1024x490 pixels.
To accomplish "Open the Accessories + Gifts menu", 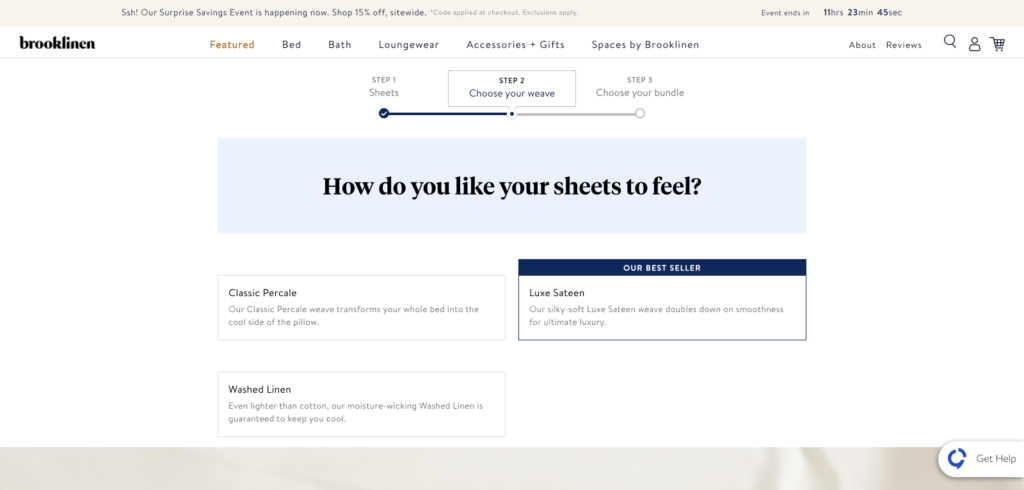I will tap(515, 44).
